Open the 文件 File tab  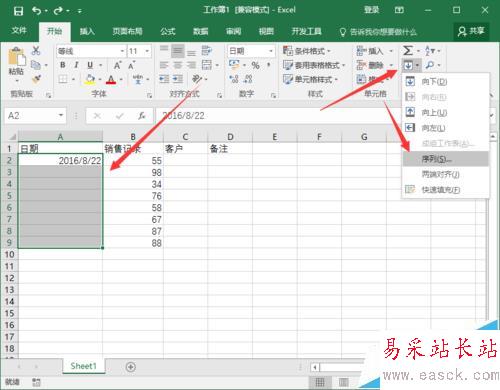point(19,31)
